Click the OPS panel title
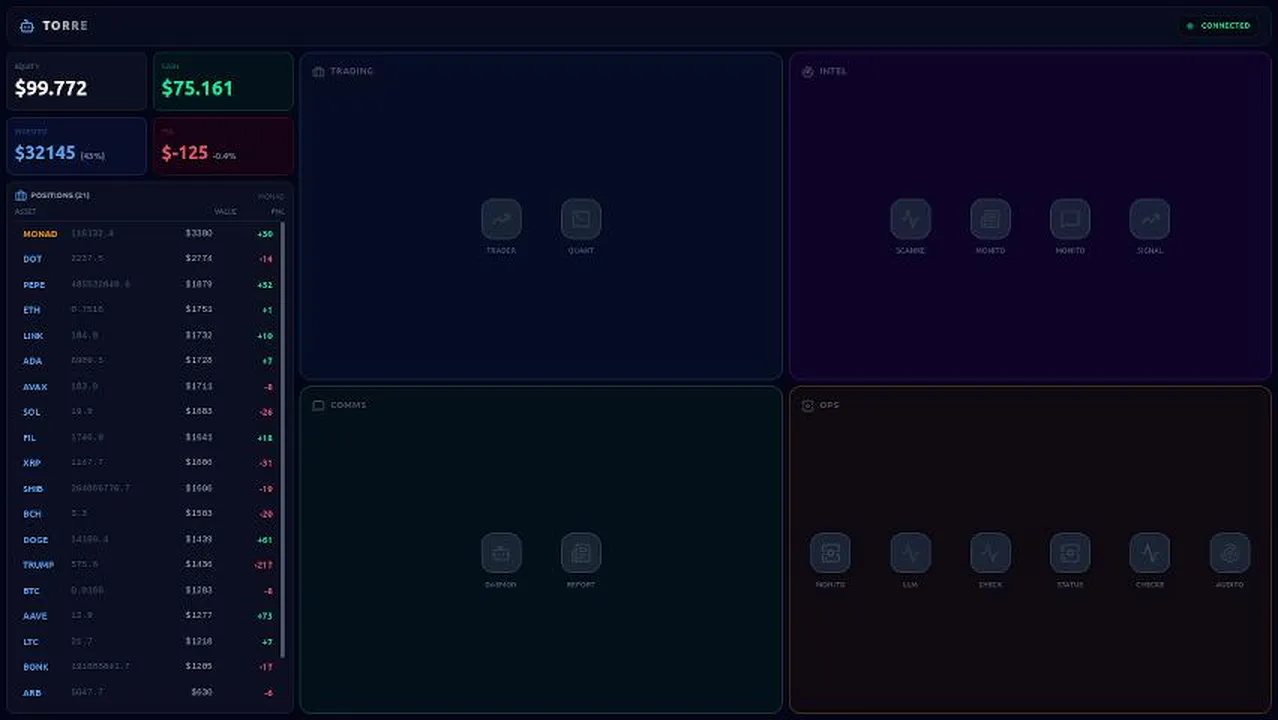1278x720 pixels. tap(829, 405)
